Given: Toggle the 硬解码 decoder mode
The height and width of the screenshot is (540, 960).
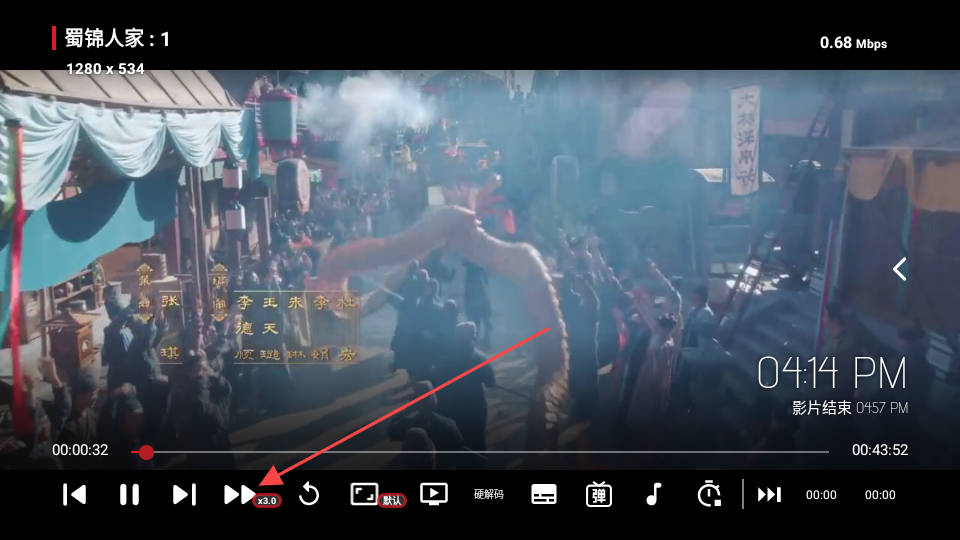Looking at the screenshot, I should (488, 494).
